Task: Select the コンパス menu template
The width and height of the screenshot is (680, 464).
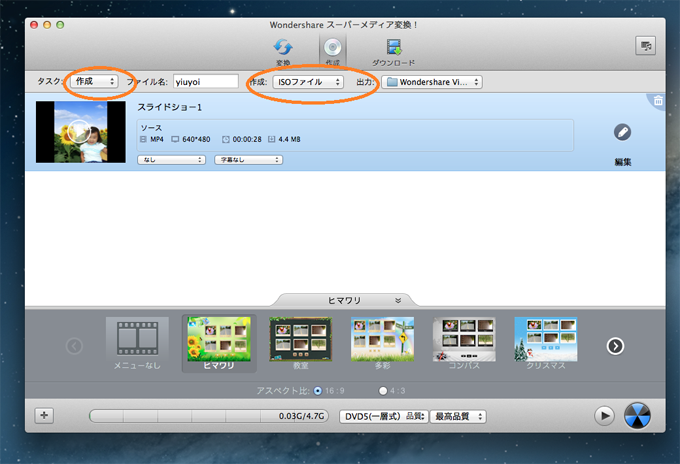Action: (x=464, y=343)
